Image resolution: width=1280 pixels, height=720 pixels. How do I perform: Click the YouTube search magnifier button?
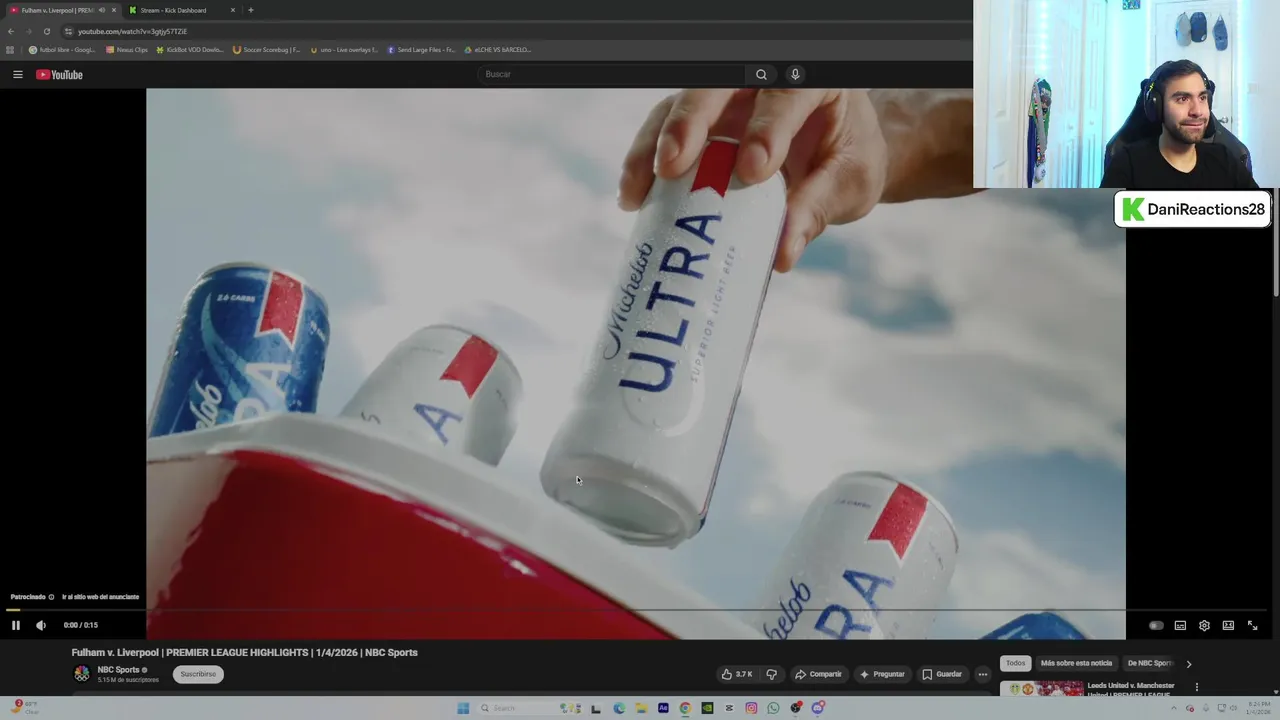coord(761,74)
